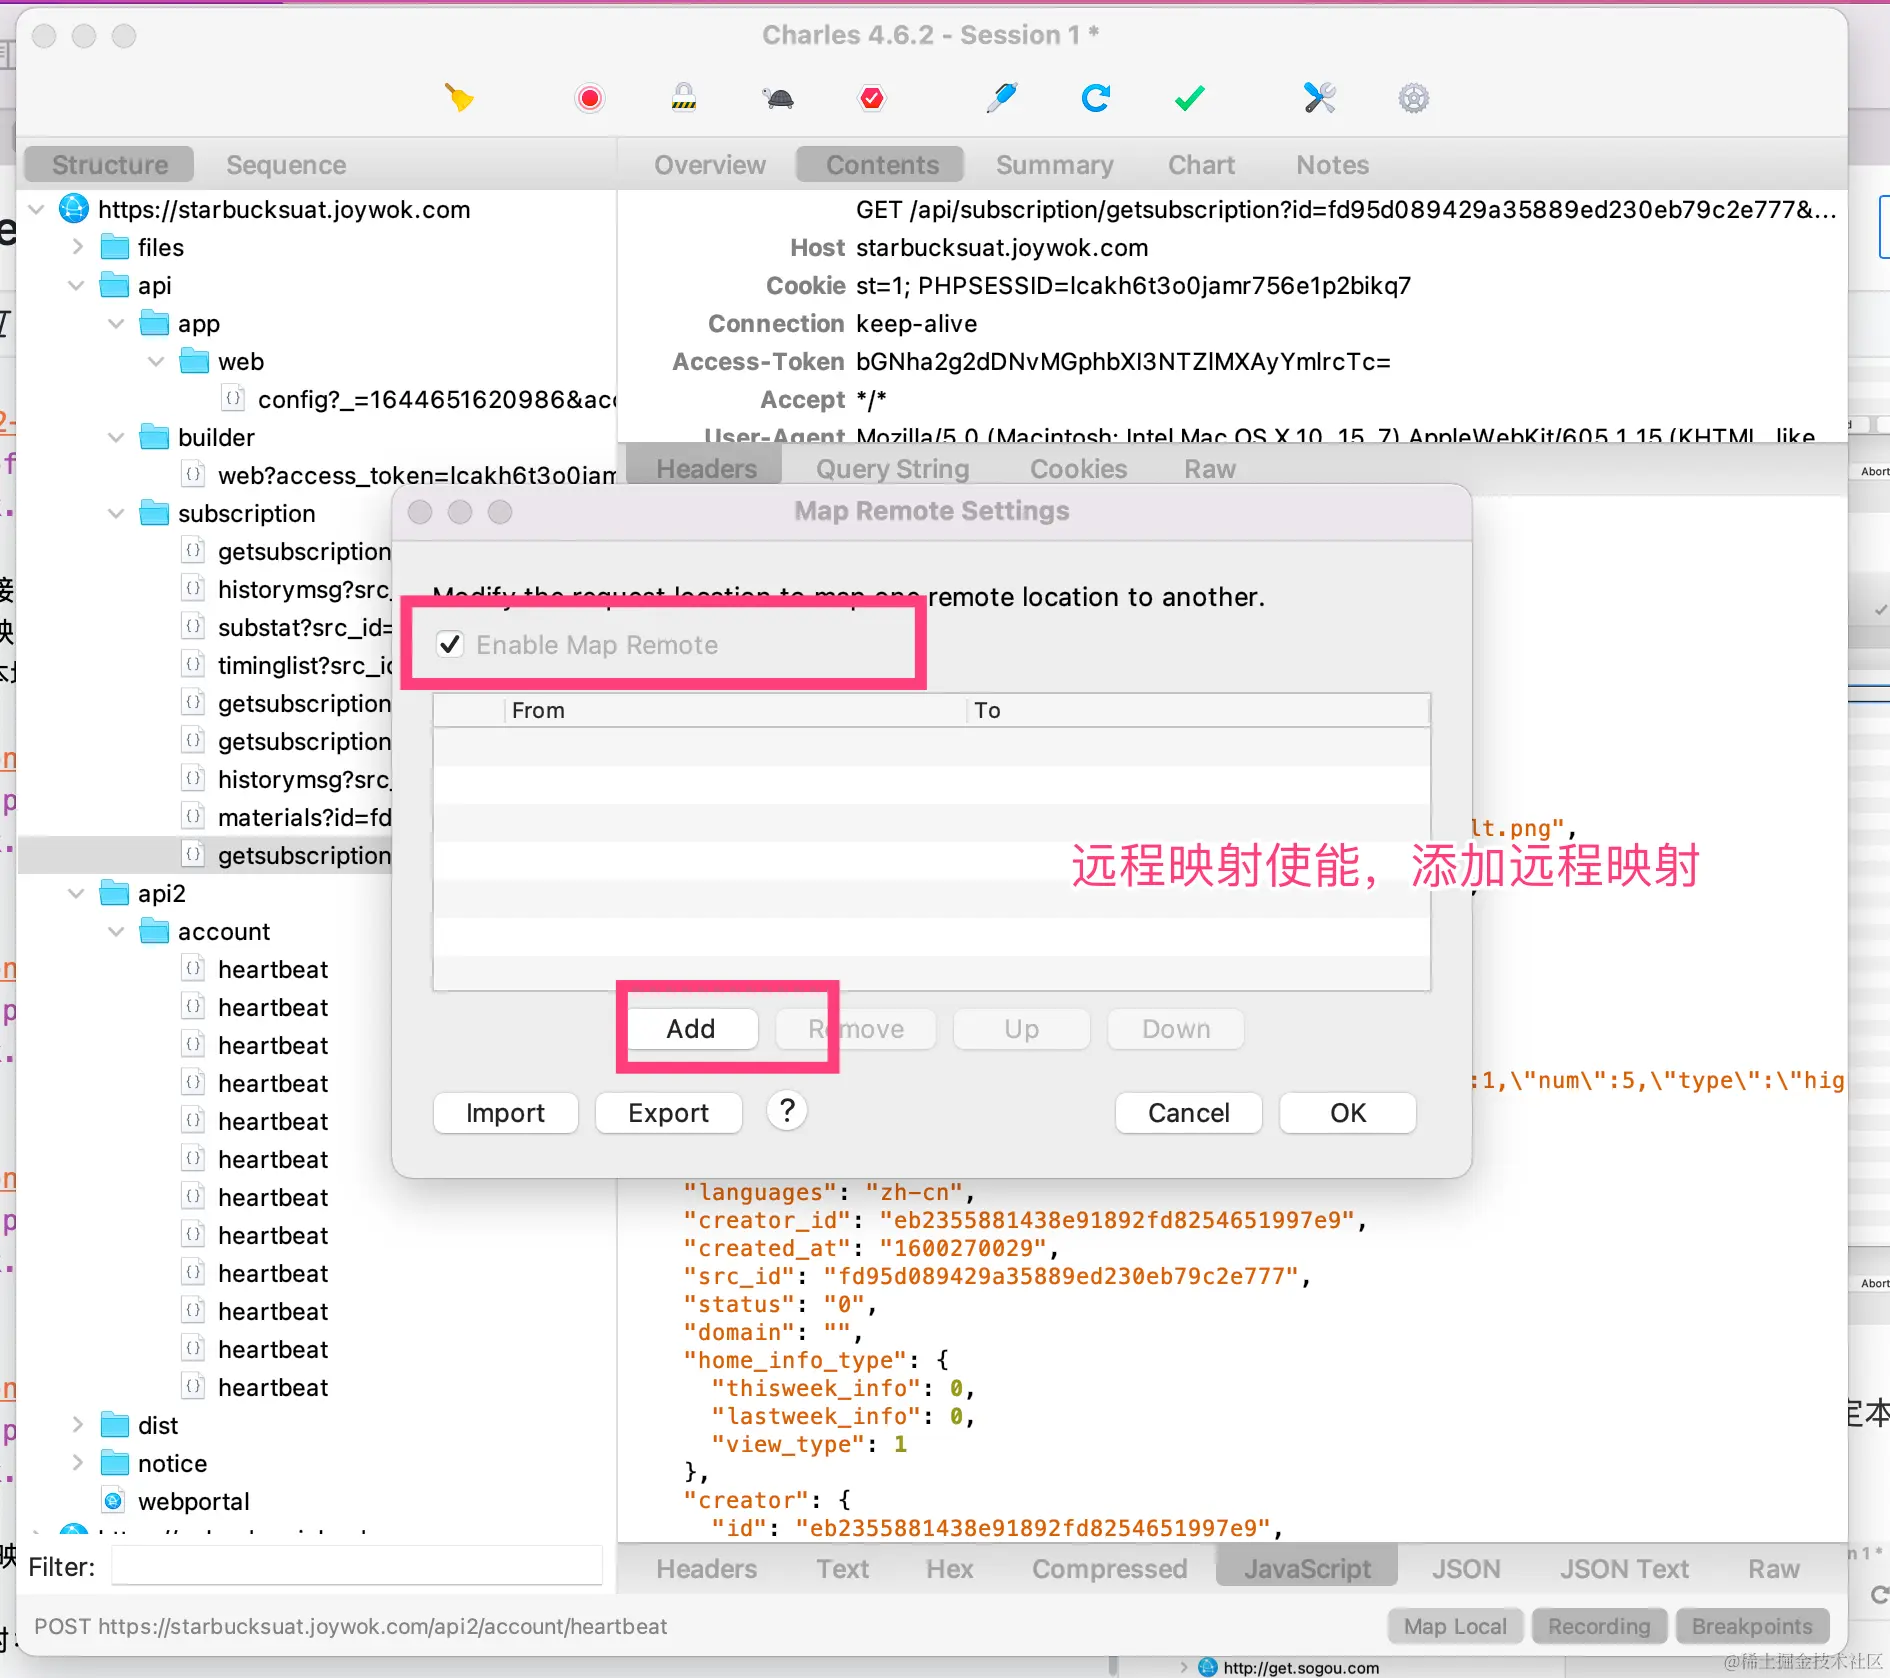
Task: Click the subscription folder icon
Action: point(155,513)
